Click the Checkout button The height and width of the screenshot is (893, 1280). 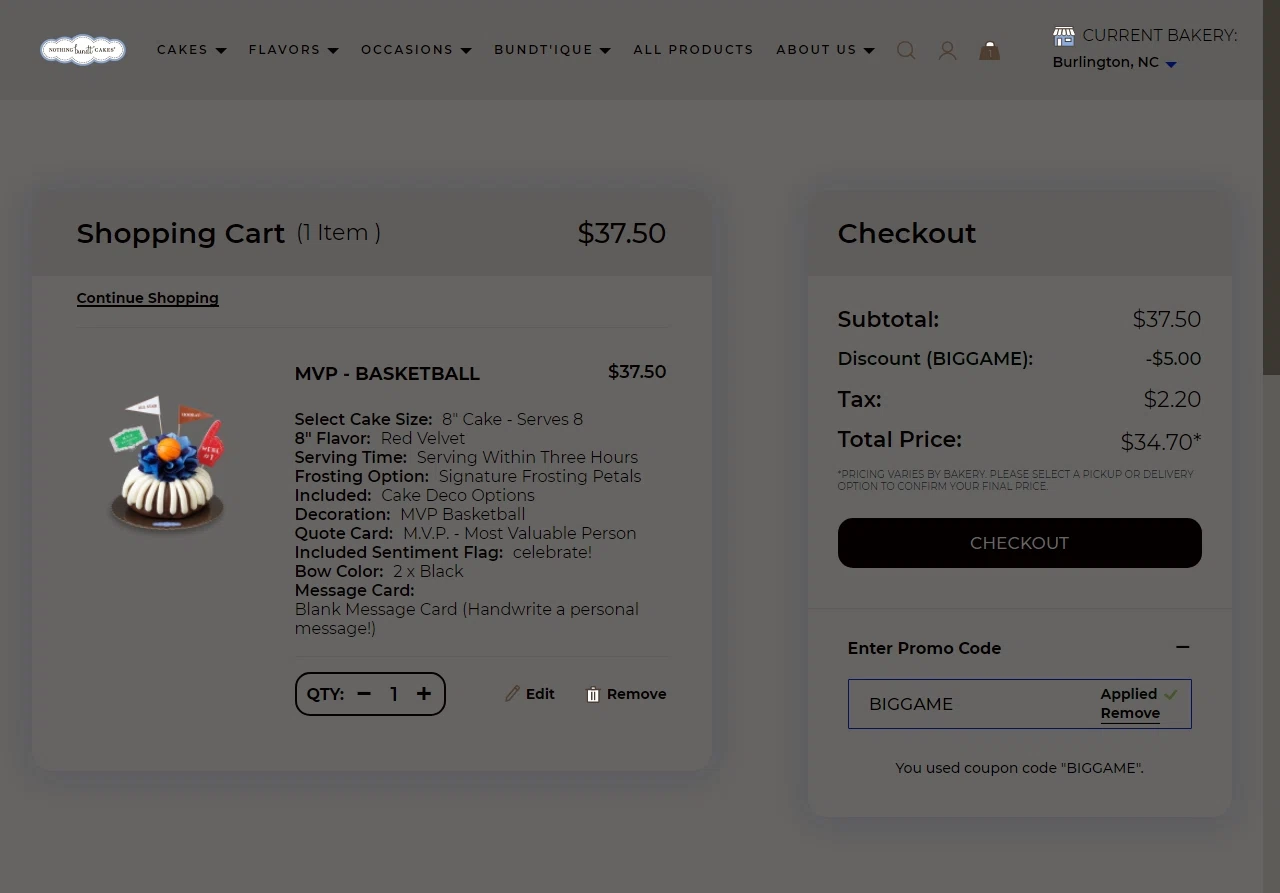[x=1019, y=543]
